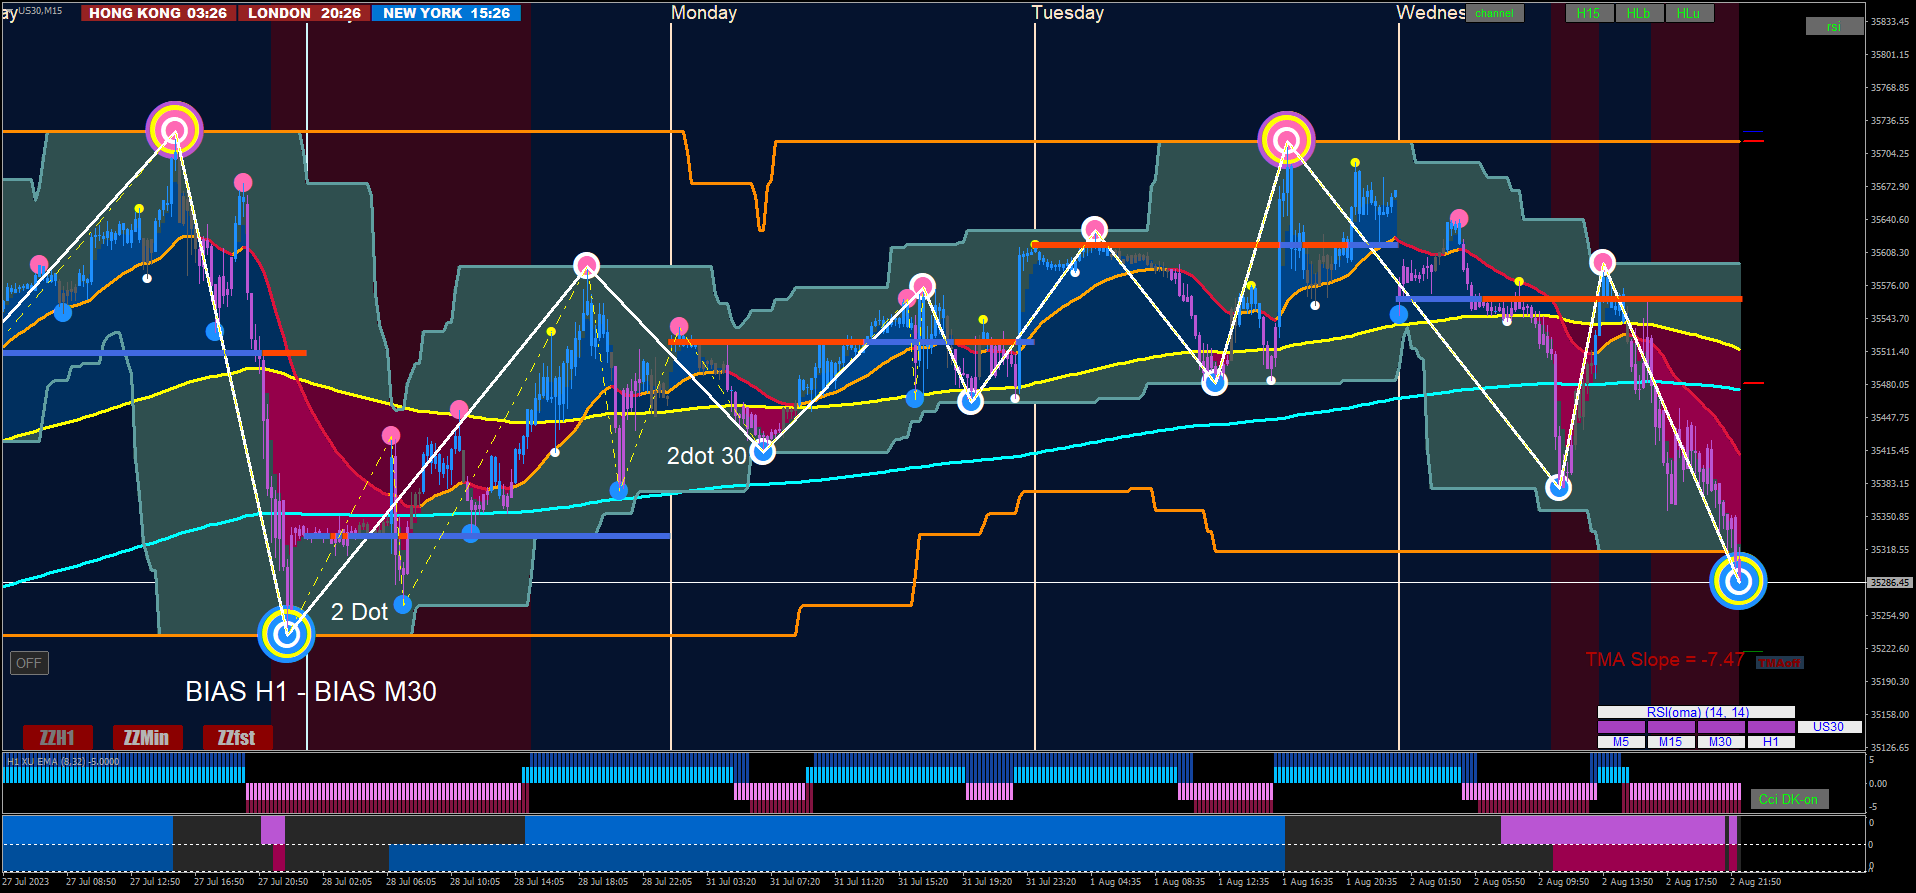This screenshot has height=893, width=1916.
Task: Toggle the rsi button
Action: [1834, 27]
